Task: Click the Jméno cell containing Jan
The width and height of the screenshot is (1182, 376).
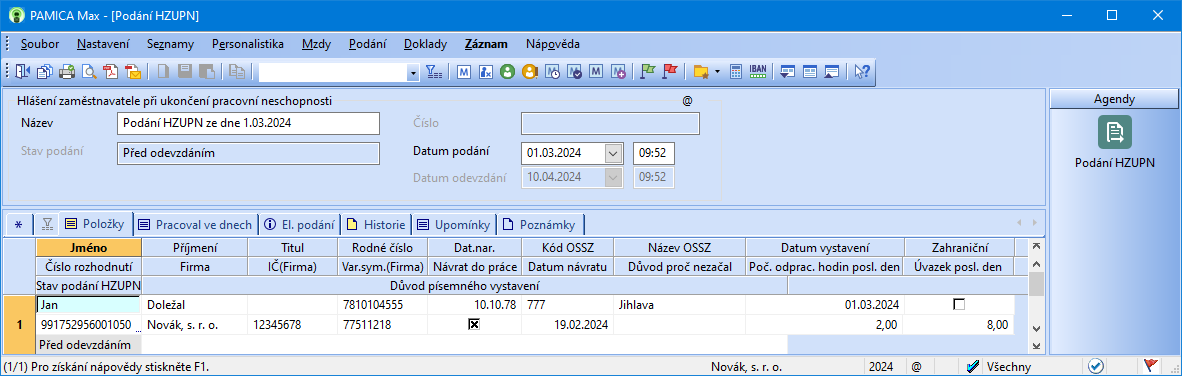Action: pyautogui.click(x=88, y=304)
